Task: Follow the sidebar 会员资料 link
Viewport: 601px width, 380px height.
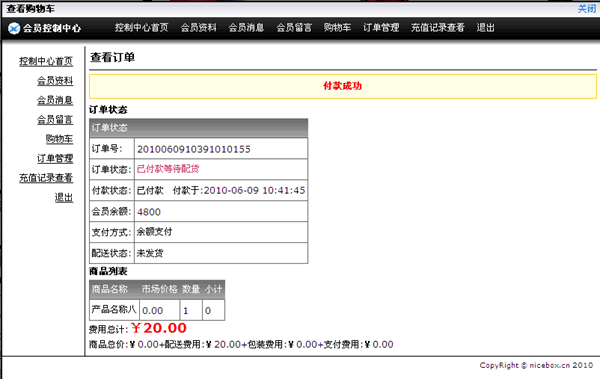Action: (x=55, y=81)
